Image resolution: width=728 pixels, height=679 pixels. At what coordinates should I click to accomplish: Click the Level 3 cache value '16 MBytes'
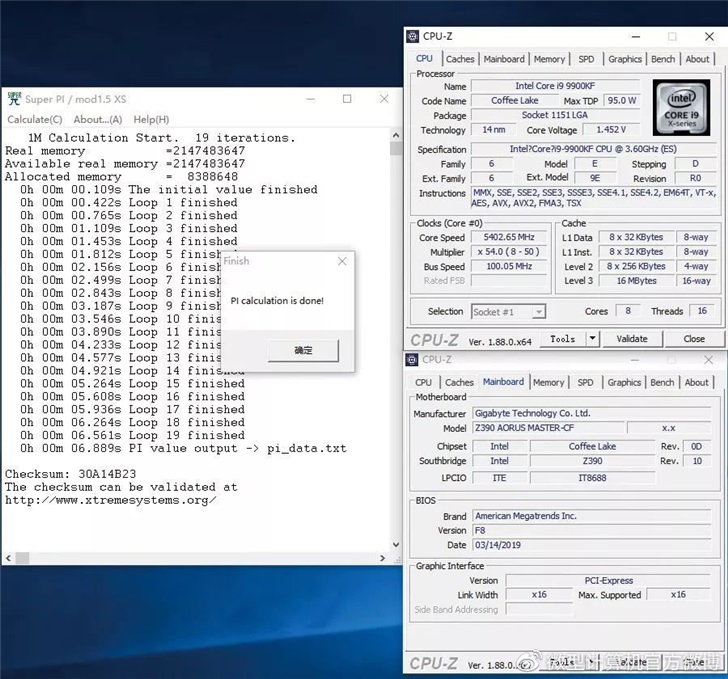pyautogui.click(x=637, y=281)
